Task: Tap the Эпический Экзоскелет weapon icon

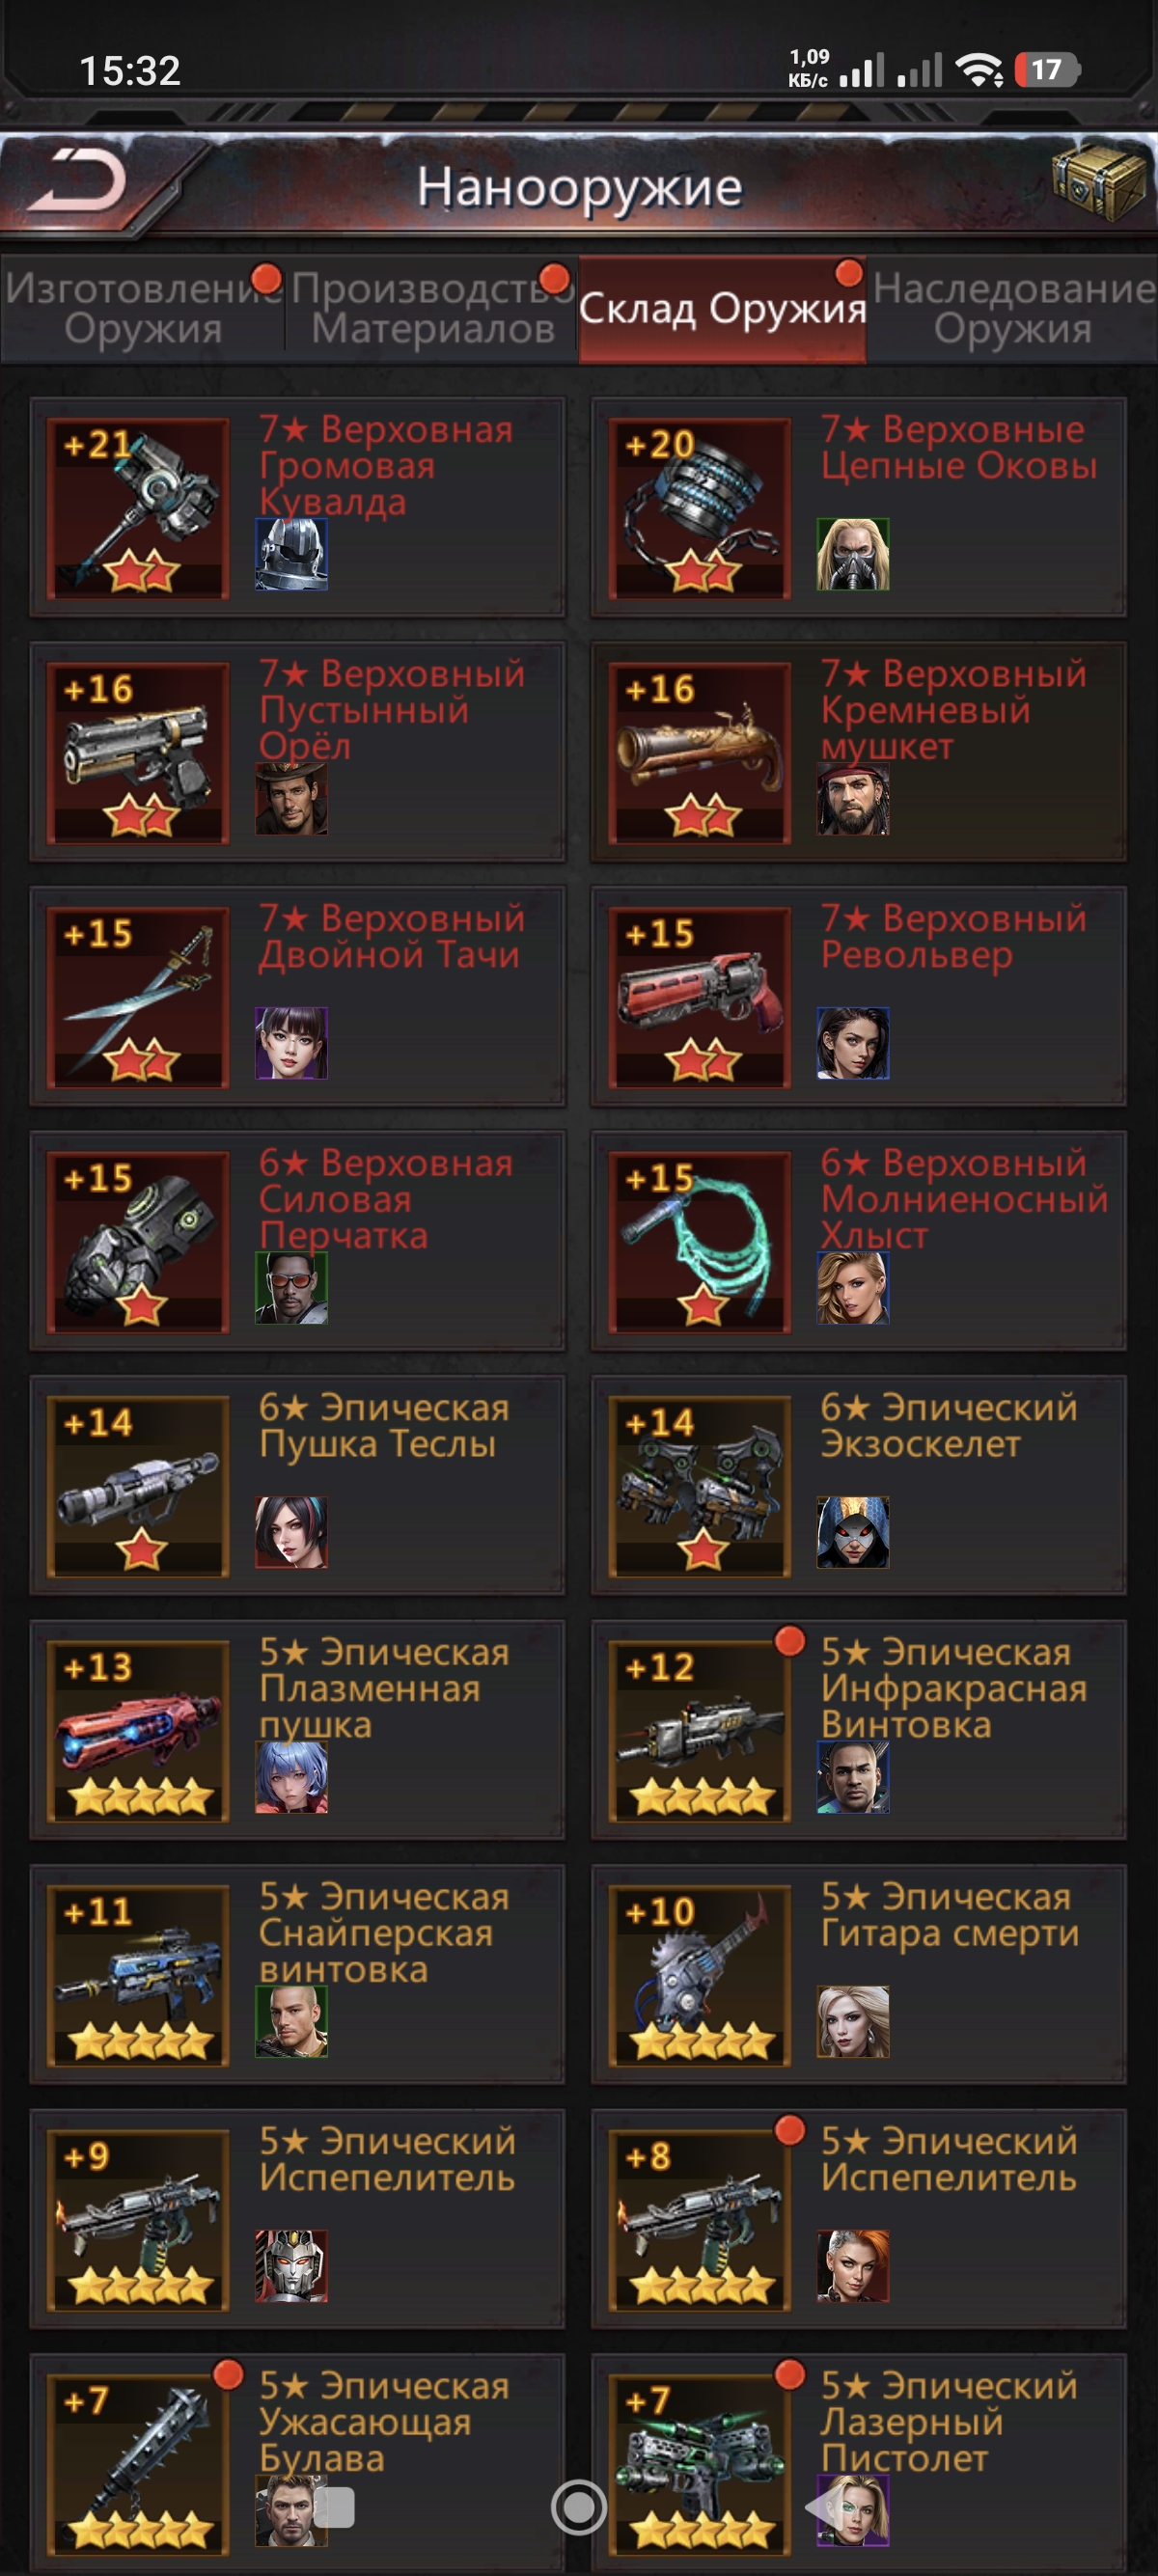Action: pyautogui.click(x=701, y=1486)
